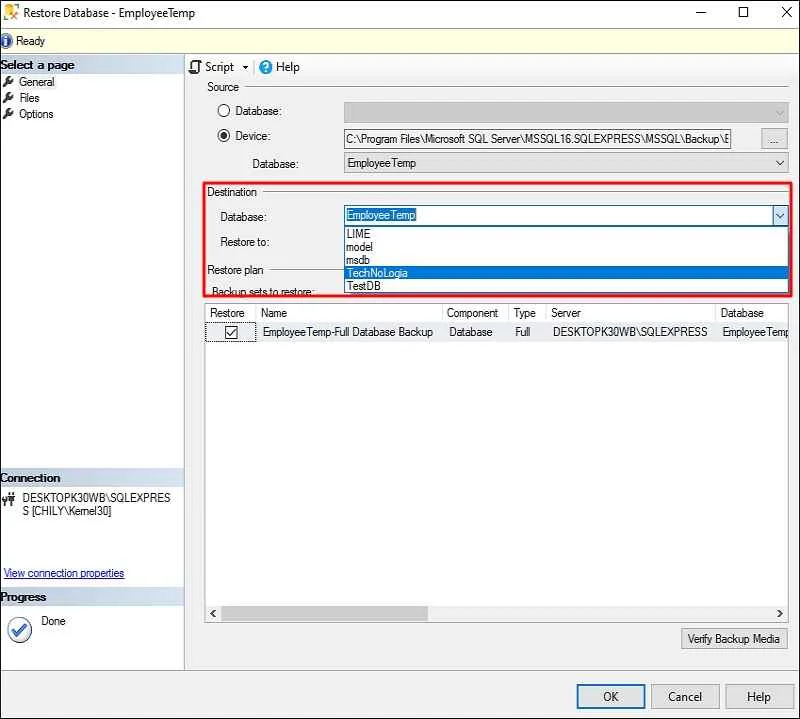The image size is (800, 719).
Task: Click the OK button
Action: pyautogui.click(x=611, y=697)
